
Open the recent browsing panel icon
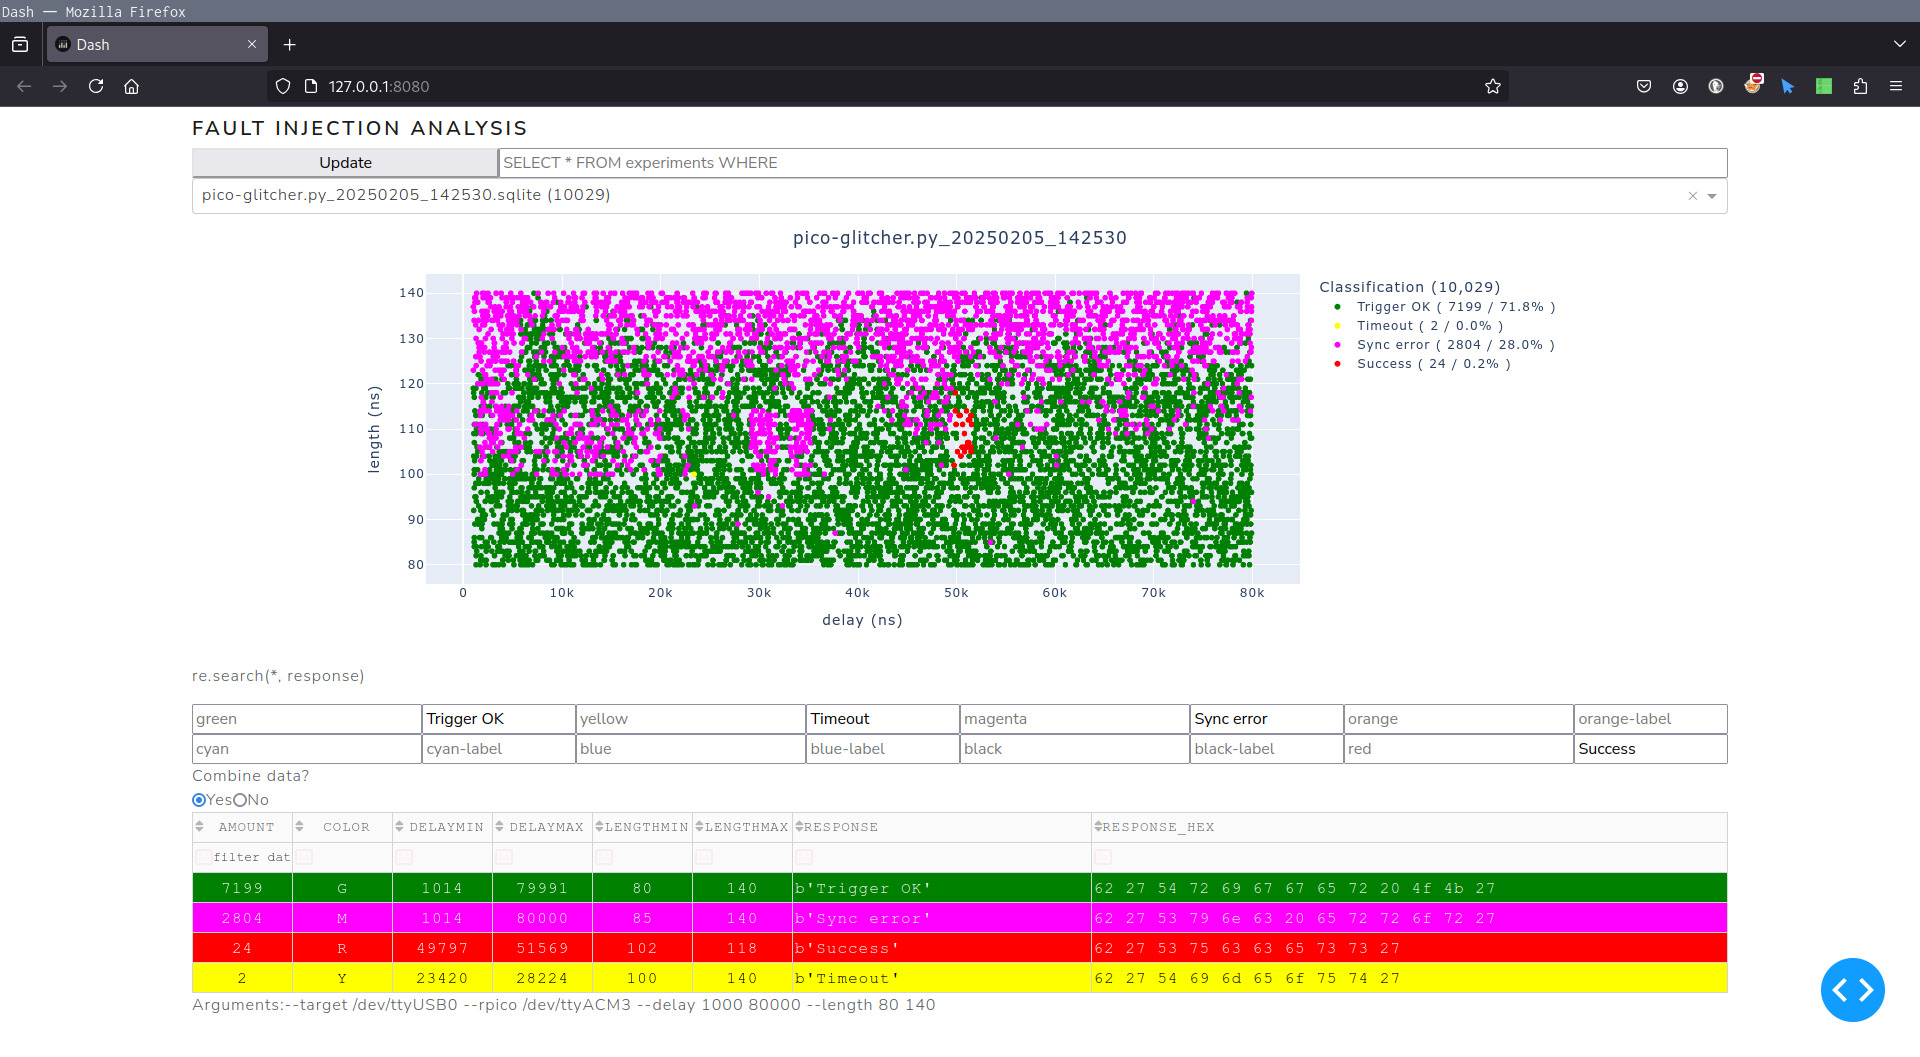pyautogui.click(x=20, y=44)
